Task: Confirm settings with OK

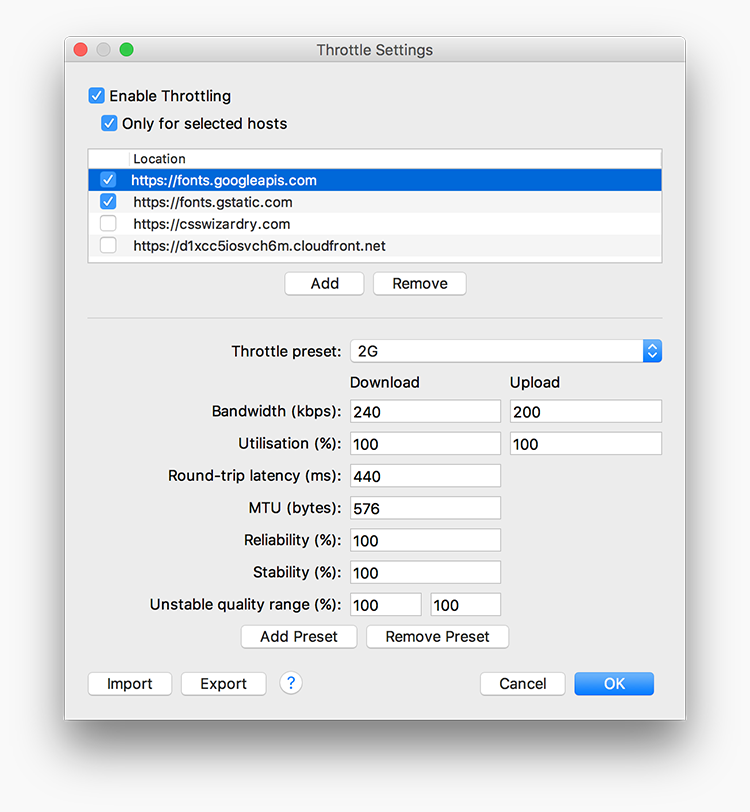Action: click(614, 684)
